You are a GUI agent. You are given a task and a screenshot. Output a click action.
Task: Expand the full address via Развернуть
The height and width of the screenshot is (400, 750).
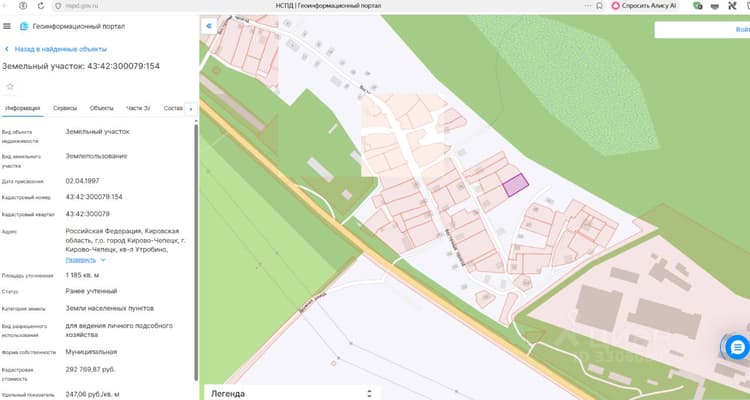point(80,260)
